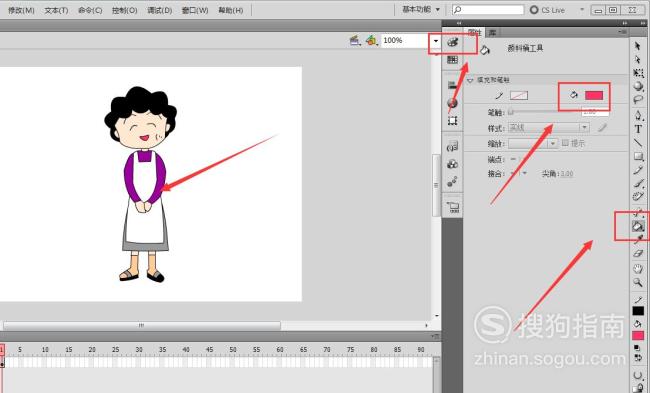The image size is (650, 393).
Task: Open the Code Snippets panel icon
Action: [x=452, y=146]
